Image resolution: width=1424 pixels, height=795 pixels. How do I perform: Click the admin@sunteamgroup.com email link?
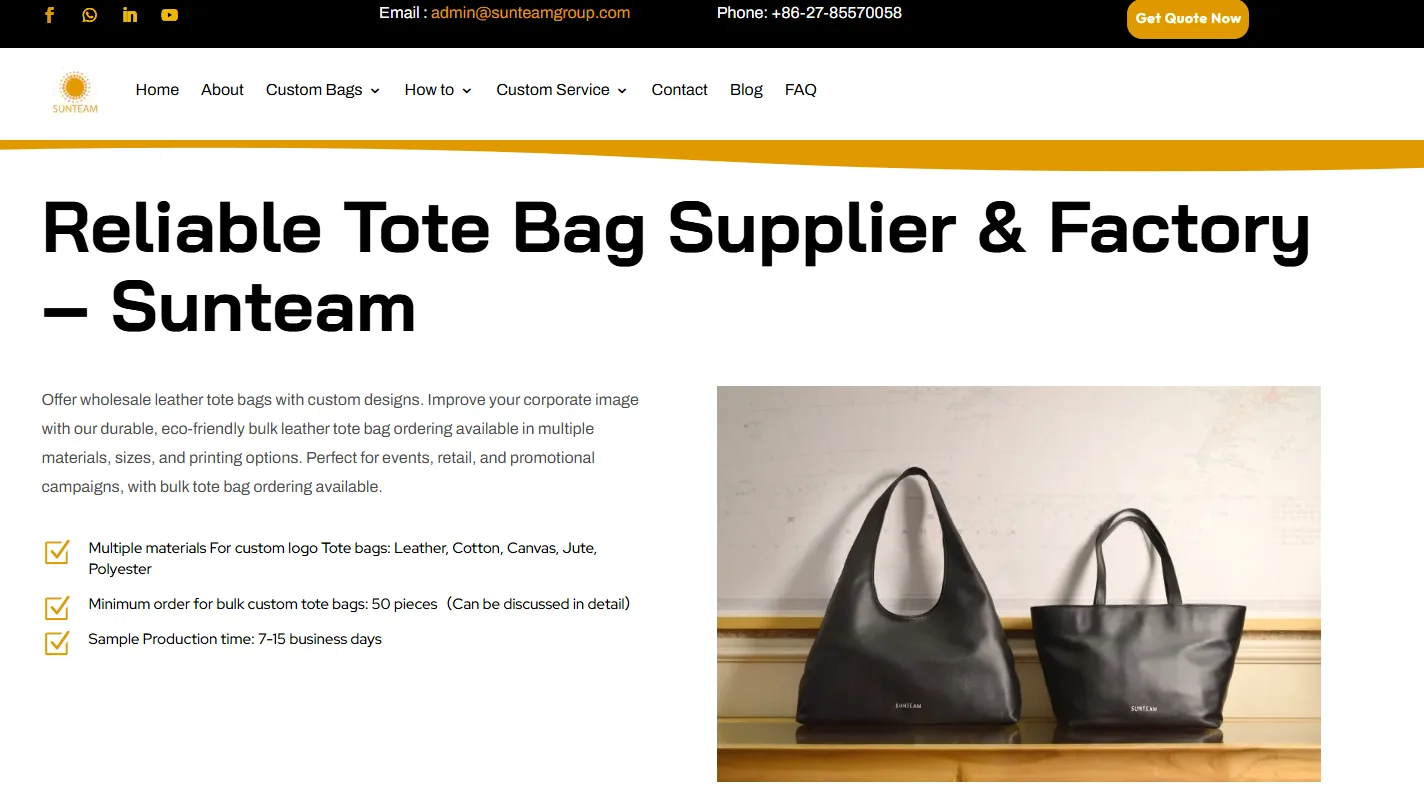click(x=530, y=13)
